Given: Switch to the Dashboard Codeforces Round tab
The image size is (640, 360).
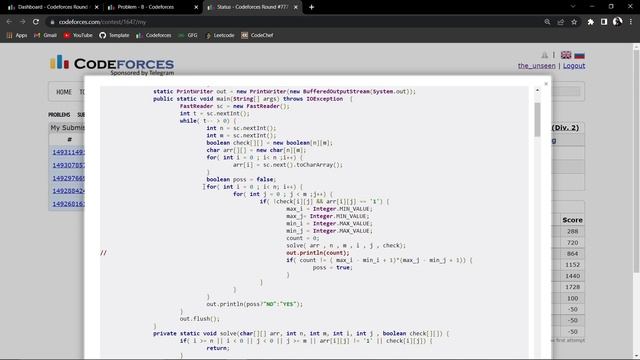Looking at the screenshot, I should [52, 7].
